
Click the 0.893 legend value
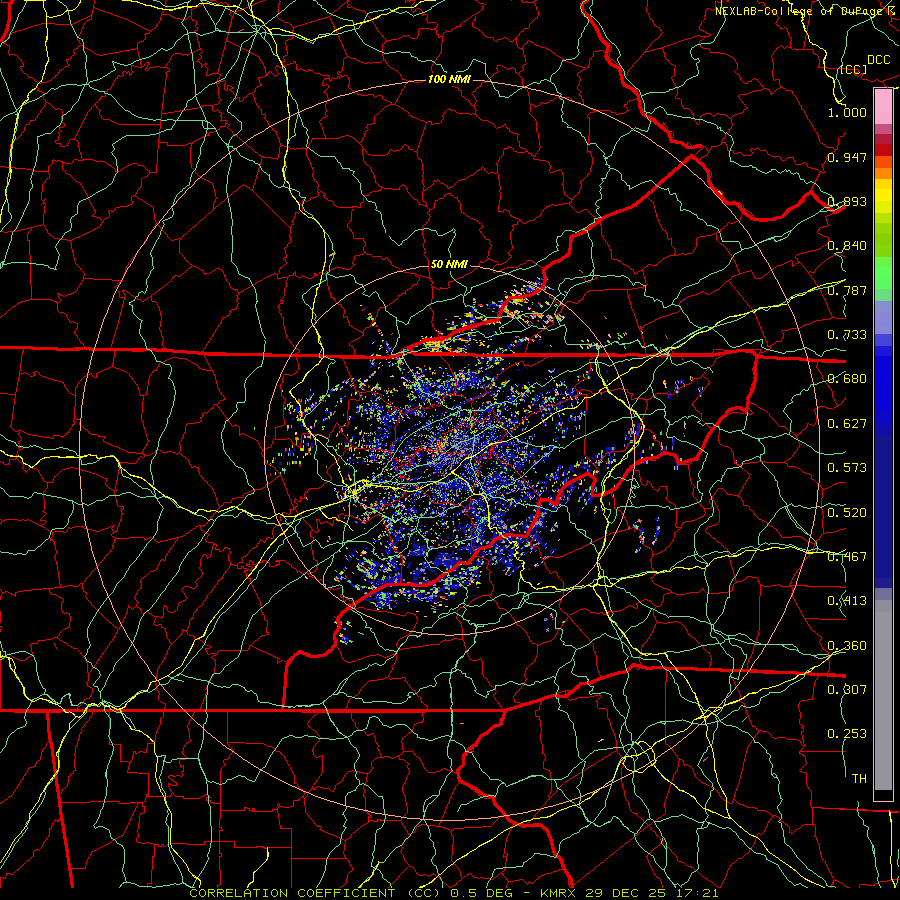point(847,201)
